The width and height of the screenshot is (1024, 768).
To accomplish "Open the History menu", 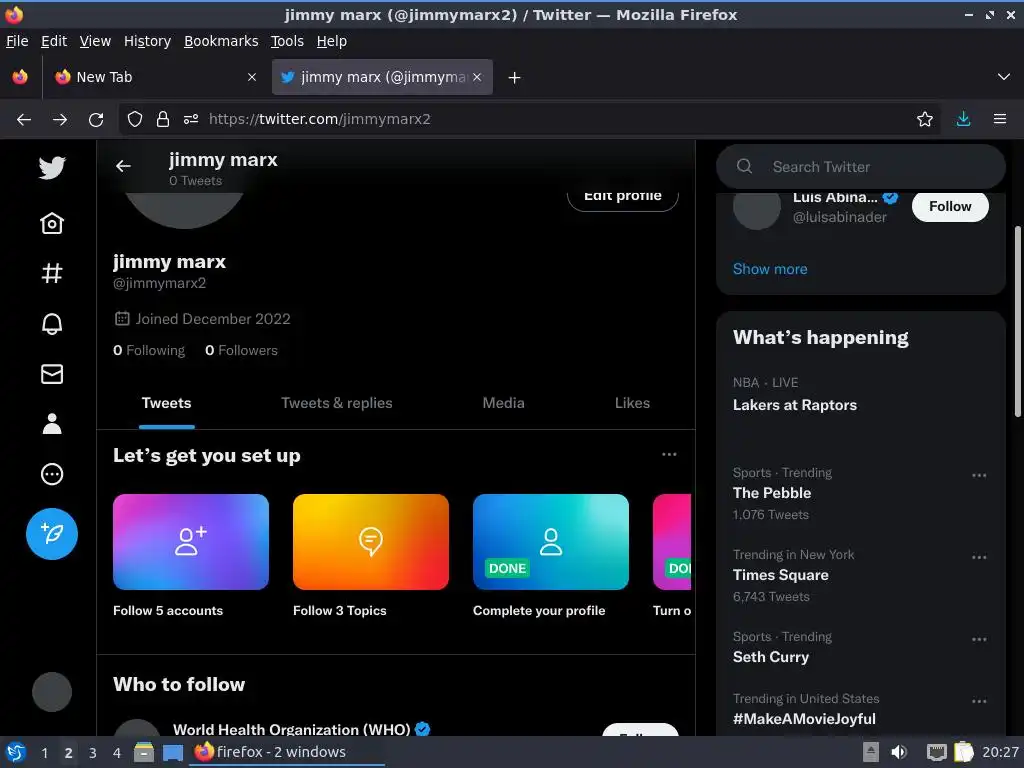I will pos(148,41).
